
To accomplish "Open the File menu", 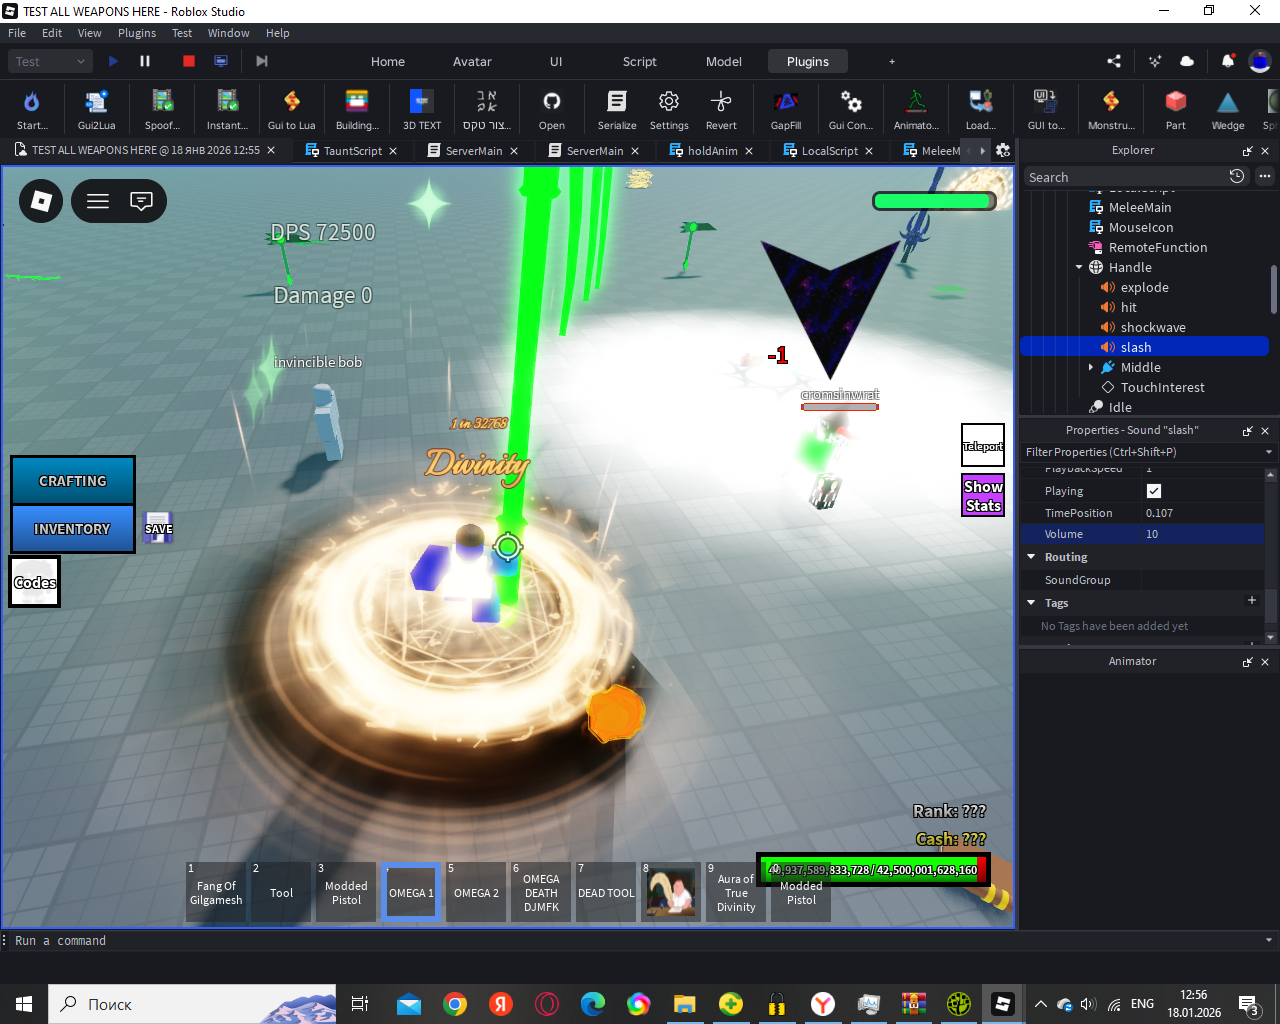I will point(17,33).
